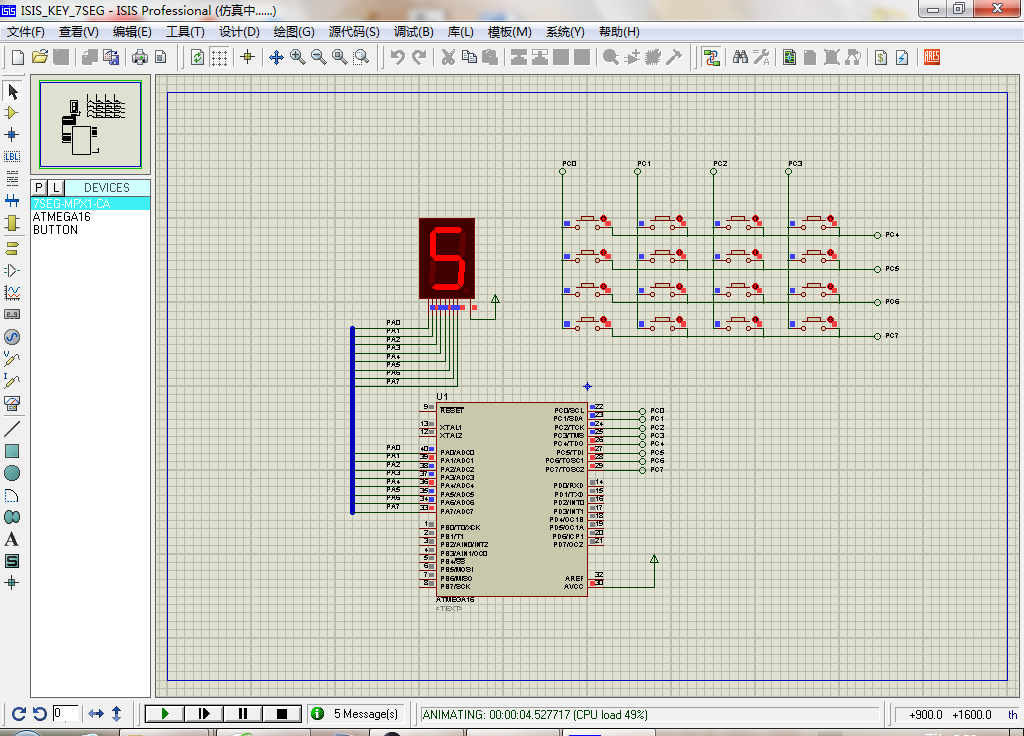This screenshot has height=736, width=1024.
Task: Click the Search and Tag binoculars icon
Action: (x=740, y=57)
